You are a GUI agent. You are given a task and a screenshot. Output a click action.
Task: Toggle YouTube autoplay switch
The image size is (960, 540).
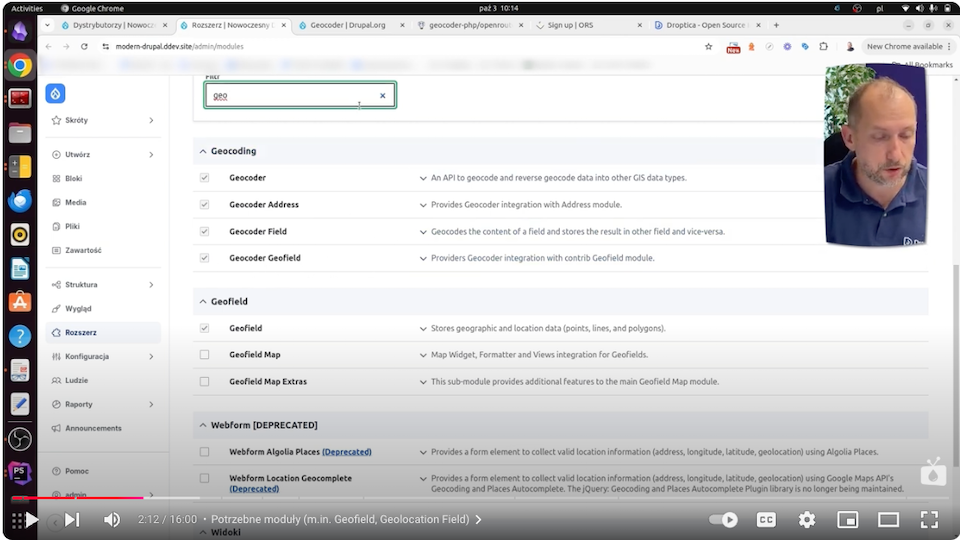click(723, 520)
